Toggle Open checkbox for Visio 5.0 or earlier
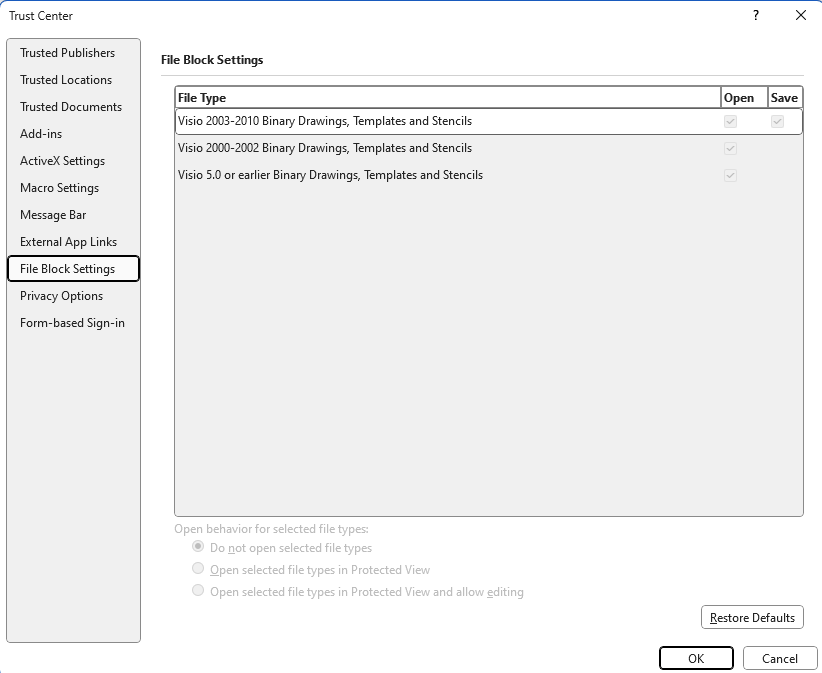Image resolution: width=822 pixels, height=673 pixels. [x=730, y=175]
